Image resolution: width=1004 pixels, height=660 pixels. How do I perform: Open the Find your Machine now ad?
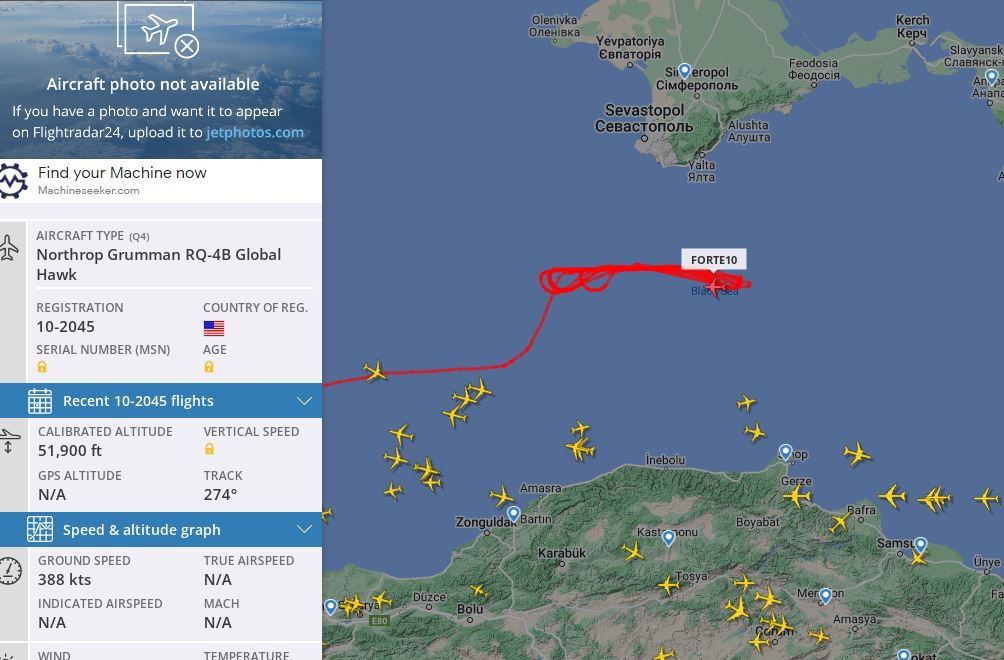pyautogui.click(x=161, y=181)
